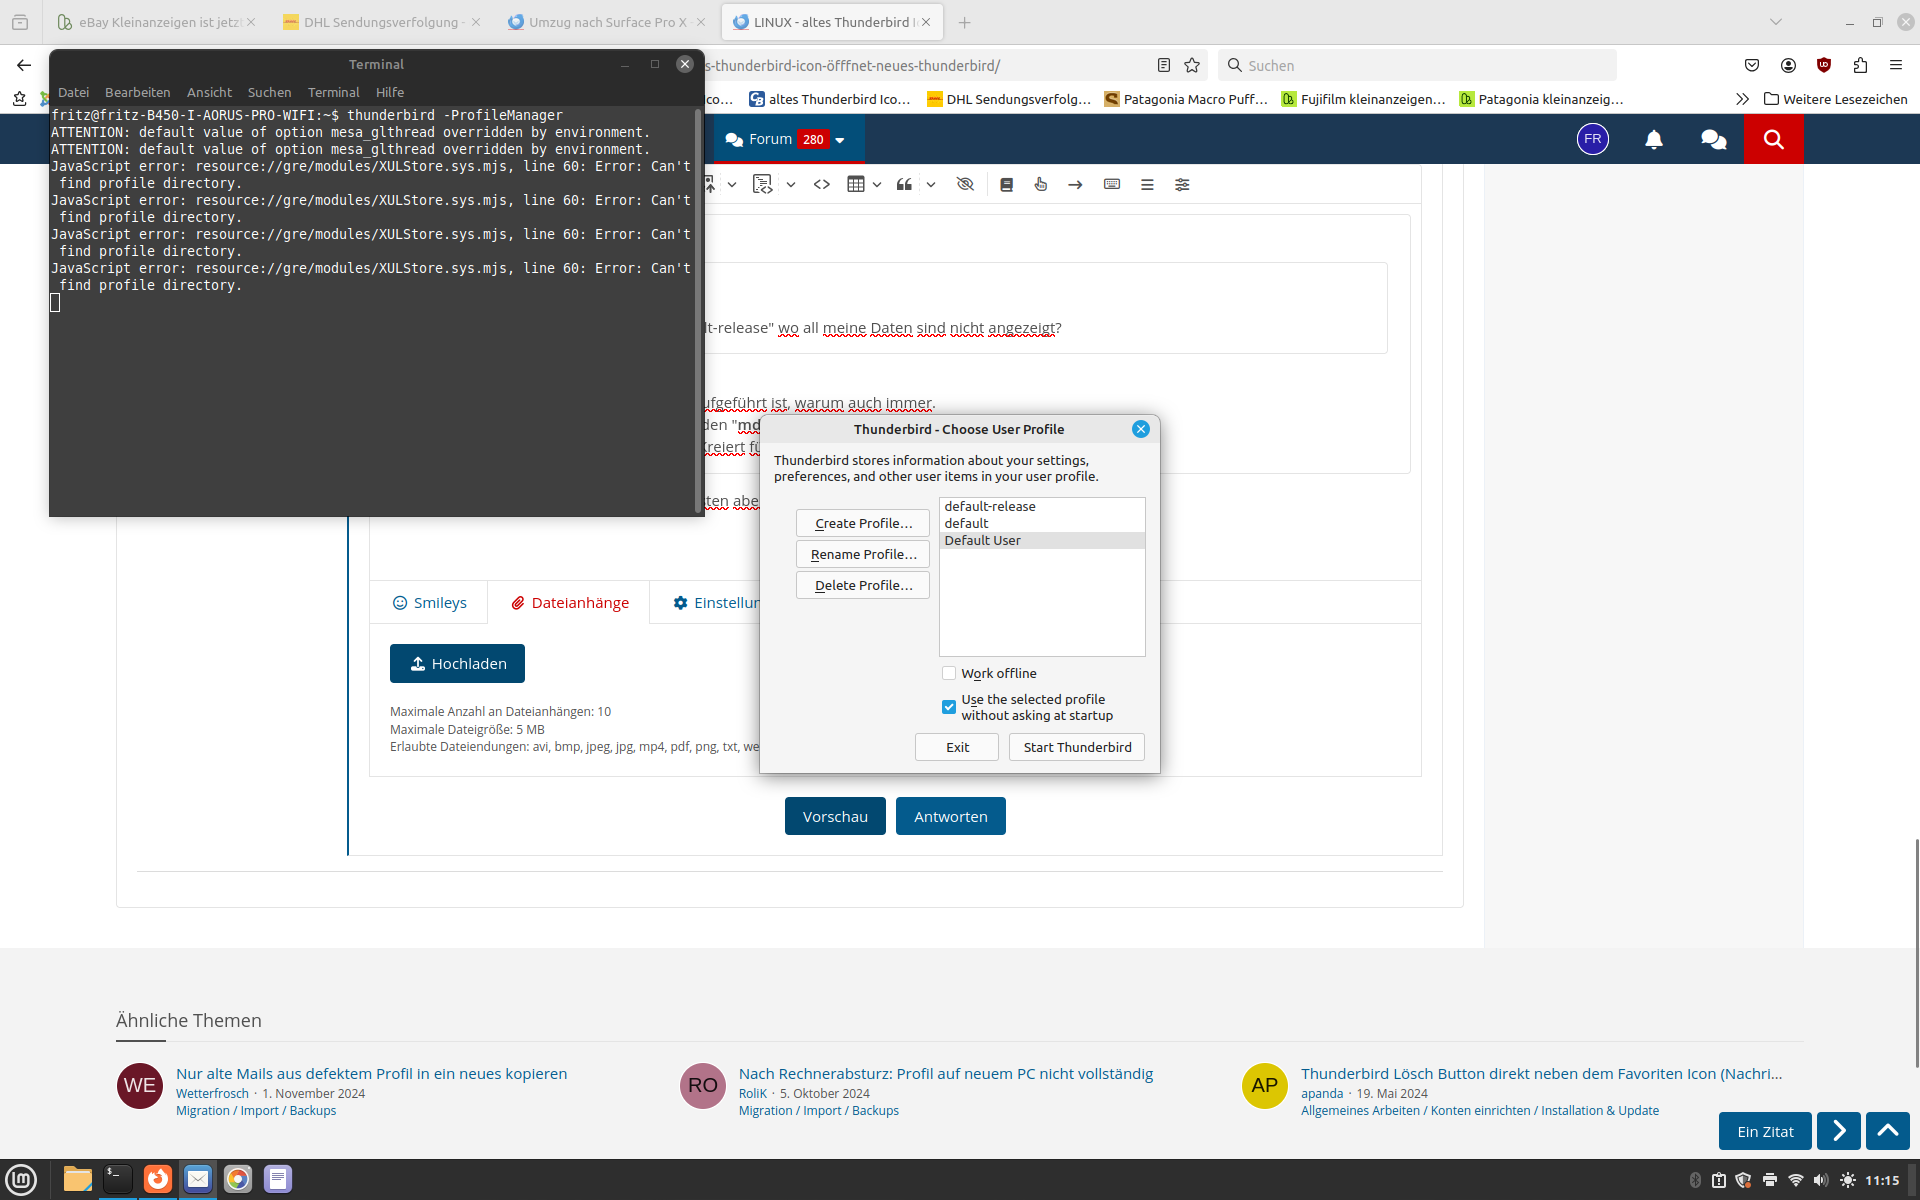
Task: Toggle the spoiler crossed-eye editor icon
Action: (965, 184)
